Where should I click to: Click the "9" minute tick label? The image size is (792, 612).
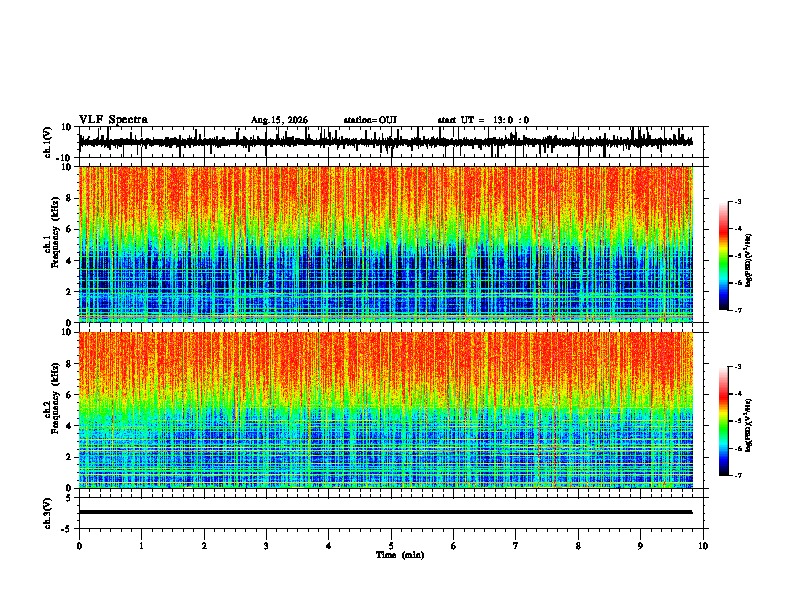640,546
